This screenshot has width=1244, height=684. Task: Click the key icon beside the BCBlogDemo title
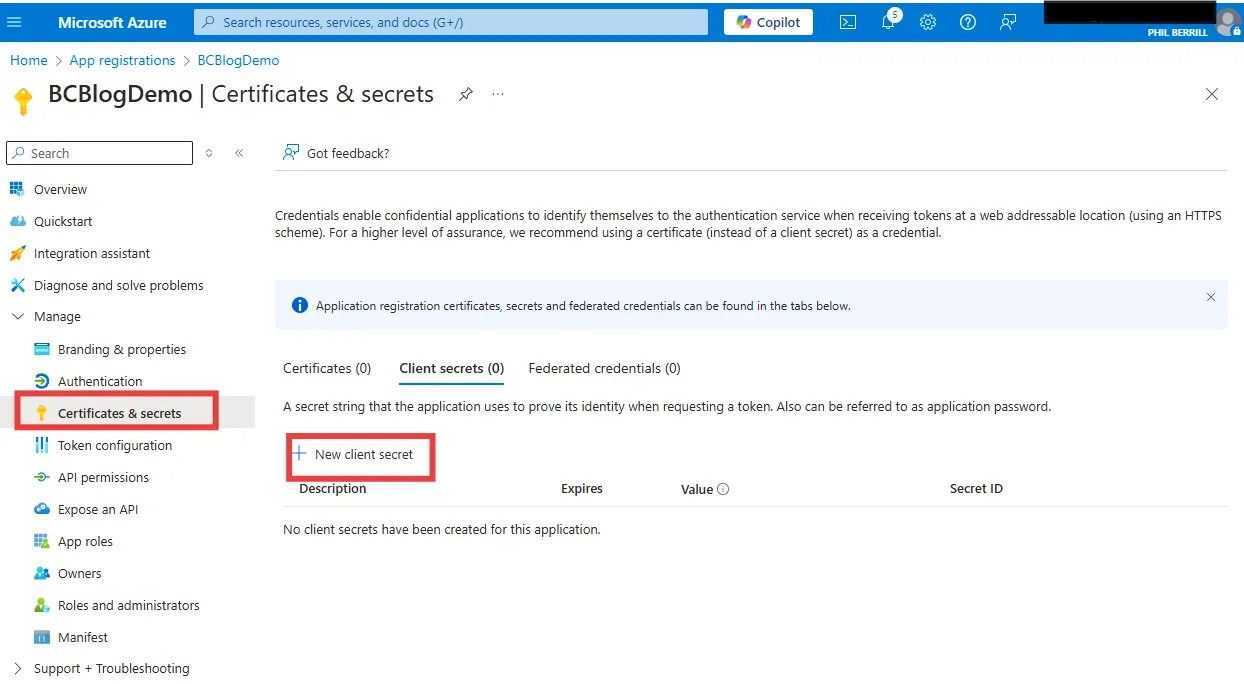coord(22,101)
